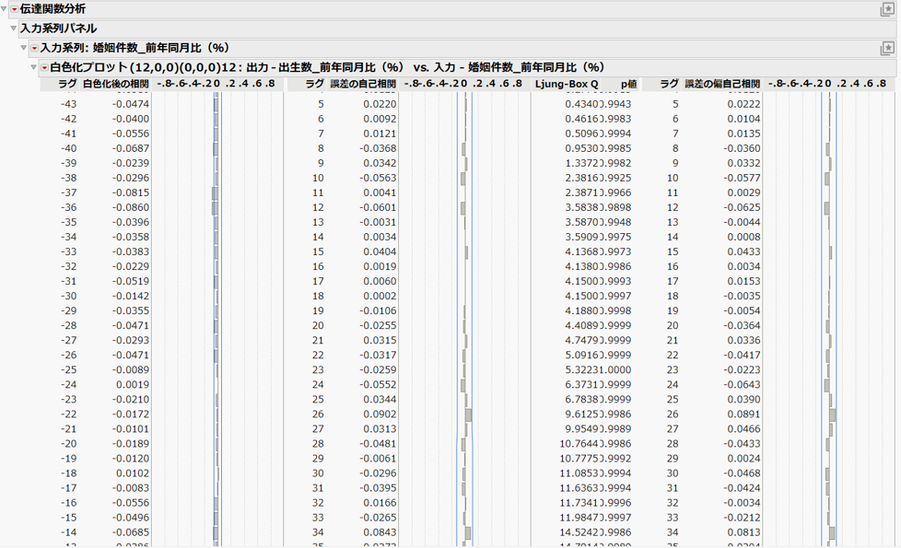
Task: Select partial autocorrelation value 0.0891
Action: coord(744,414)
